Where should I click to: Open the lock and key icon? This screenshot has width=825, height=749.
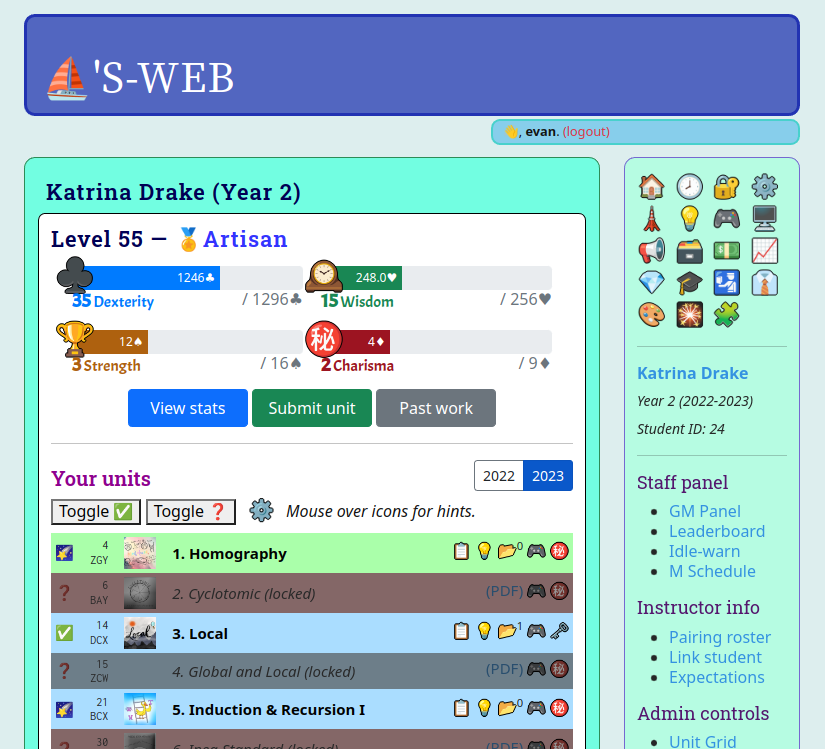coord(726,187)
